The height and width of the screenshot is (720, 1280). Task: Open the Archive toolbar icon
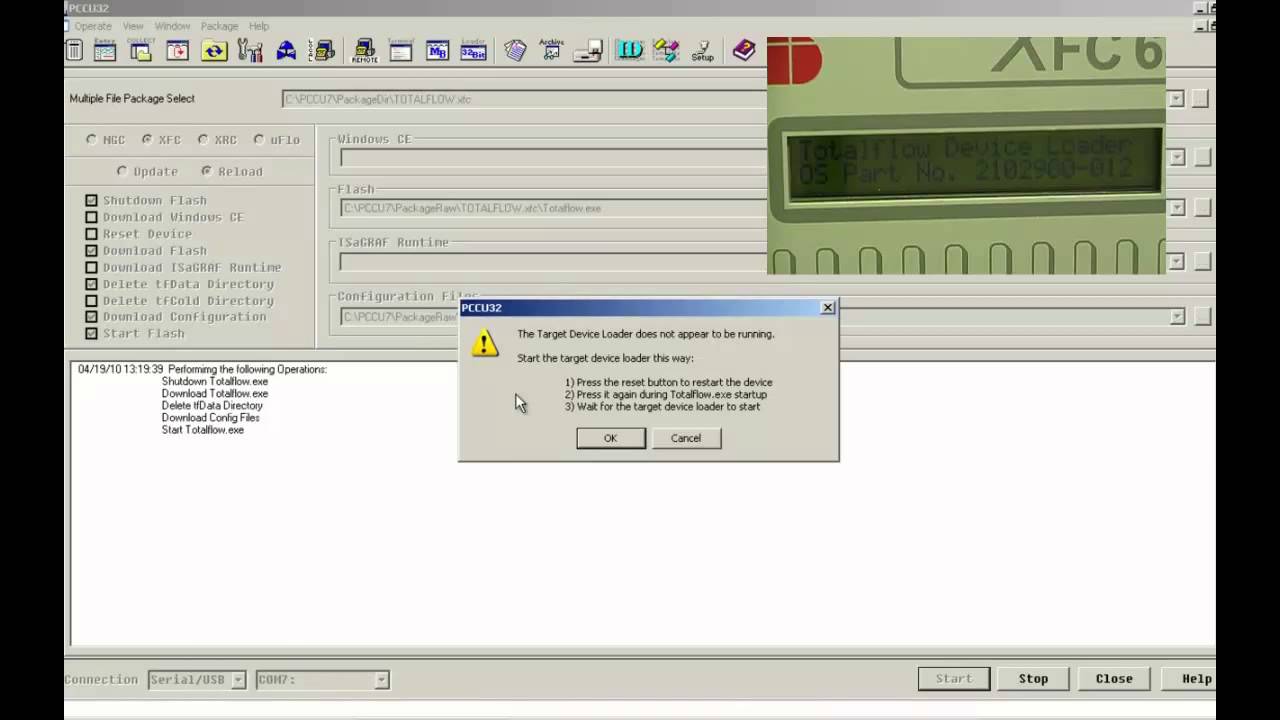552,51
